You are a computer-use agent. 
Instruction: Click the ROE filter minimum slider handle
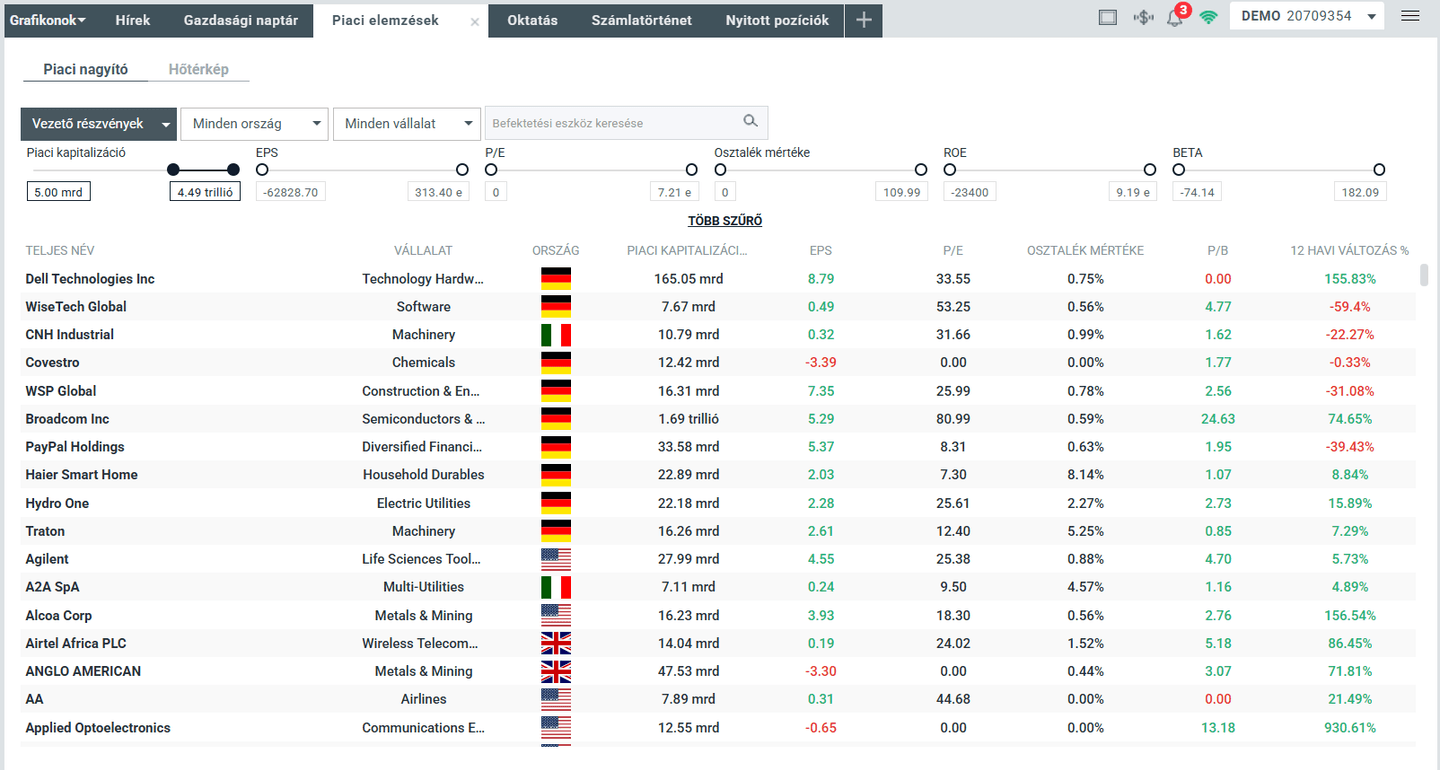pyautogui.click(x=950, y=170)
